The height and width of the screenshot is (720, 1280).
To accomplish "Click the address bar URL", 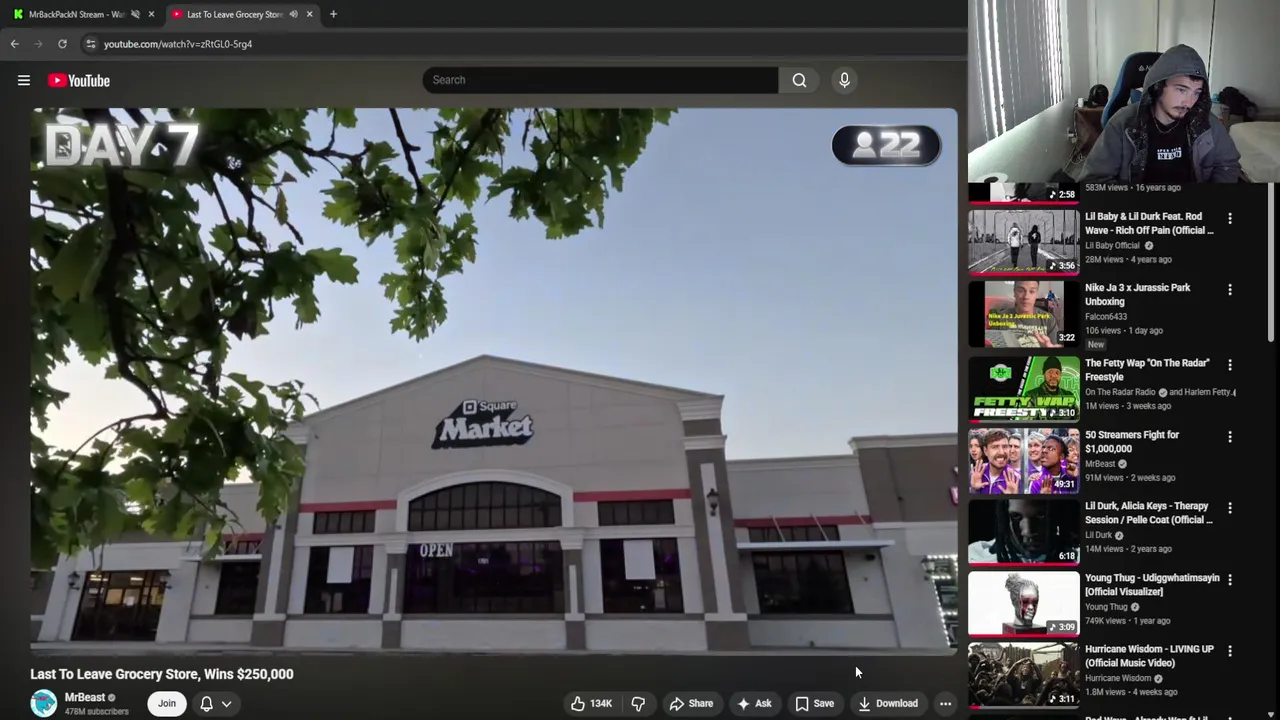I will click(178, 44).
